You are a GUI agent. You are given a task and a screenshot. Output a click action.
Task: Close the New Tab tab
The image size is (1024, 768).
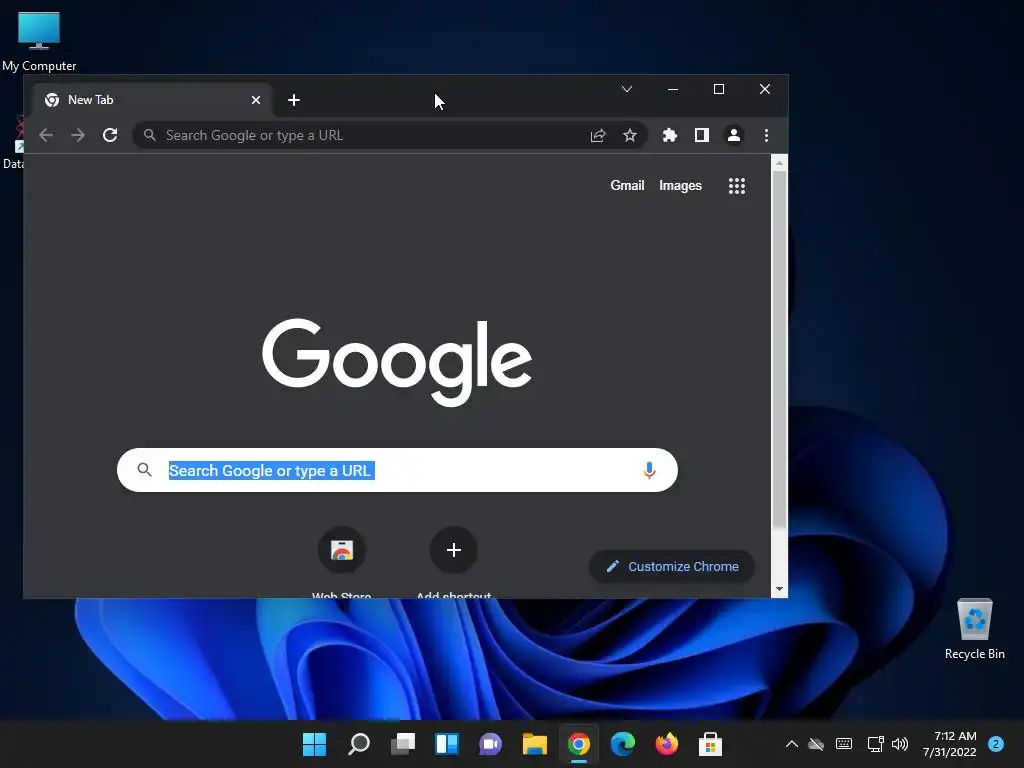256,100
